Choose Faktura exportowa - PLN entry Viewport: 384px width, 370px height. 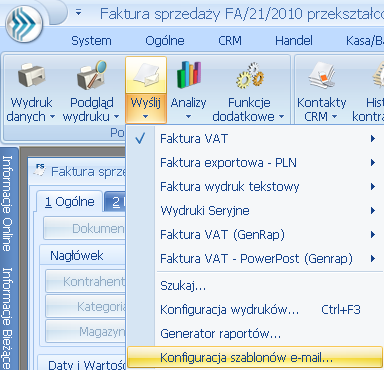pos(255,163)
